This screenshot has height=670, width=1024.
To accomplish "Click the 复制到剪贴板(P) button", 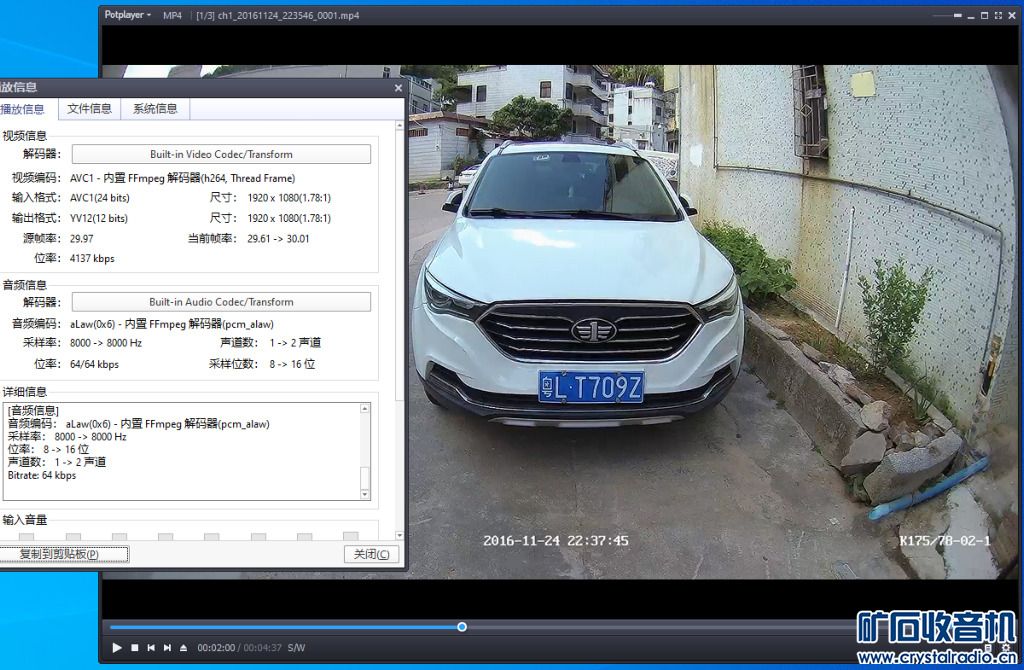I will coord(63,554).
